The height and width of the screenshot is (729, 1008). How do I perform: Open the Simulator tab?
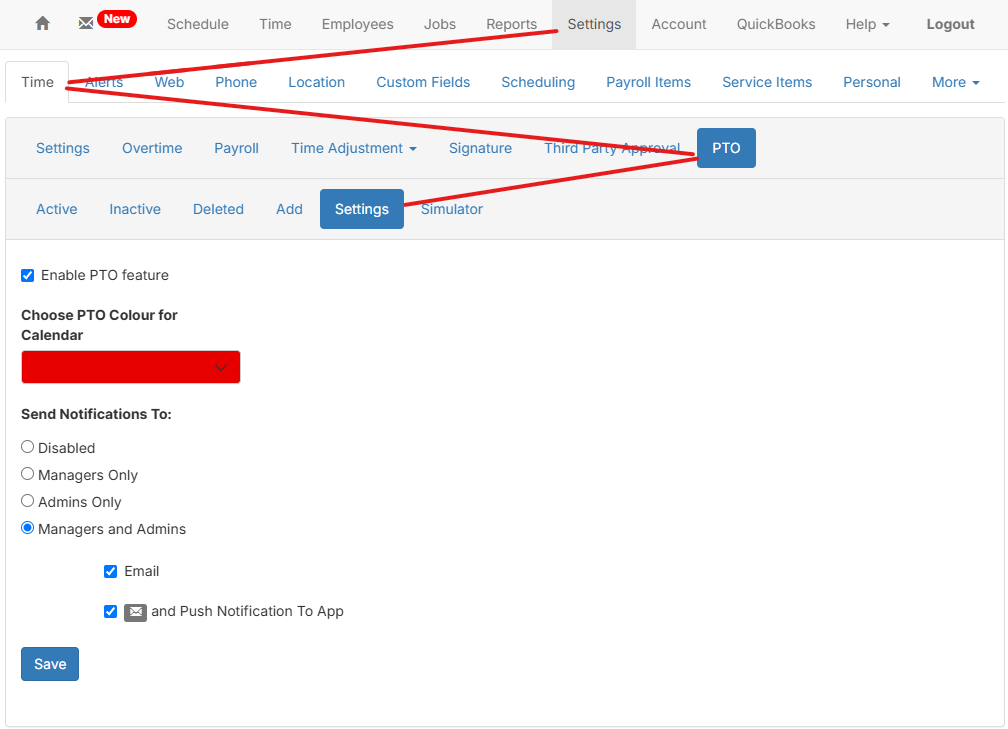pyautogui.click(x=451, y=209)
